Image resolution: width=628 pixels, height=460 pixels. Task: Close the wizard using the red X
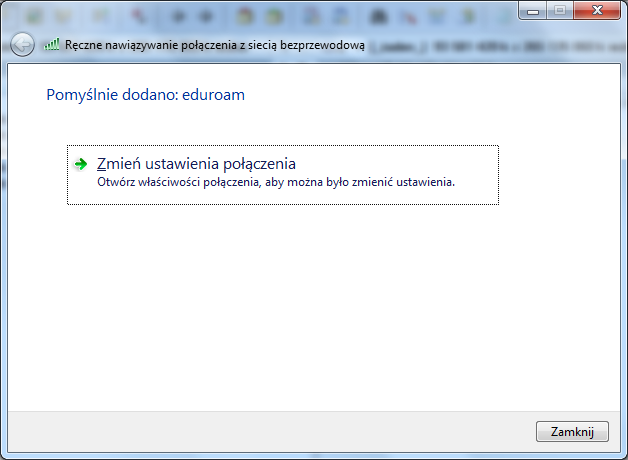click(x=594, y=11)
